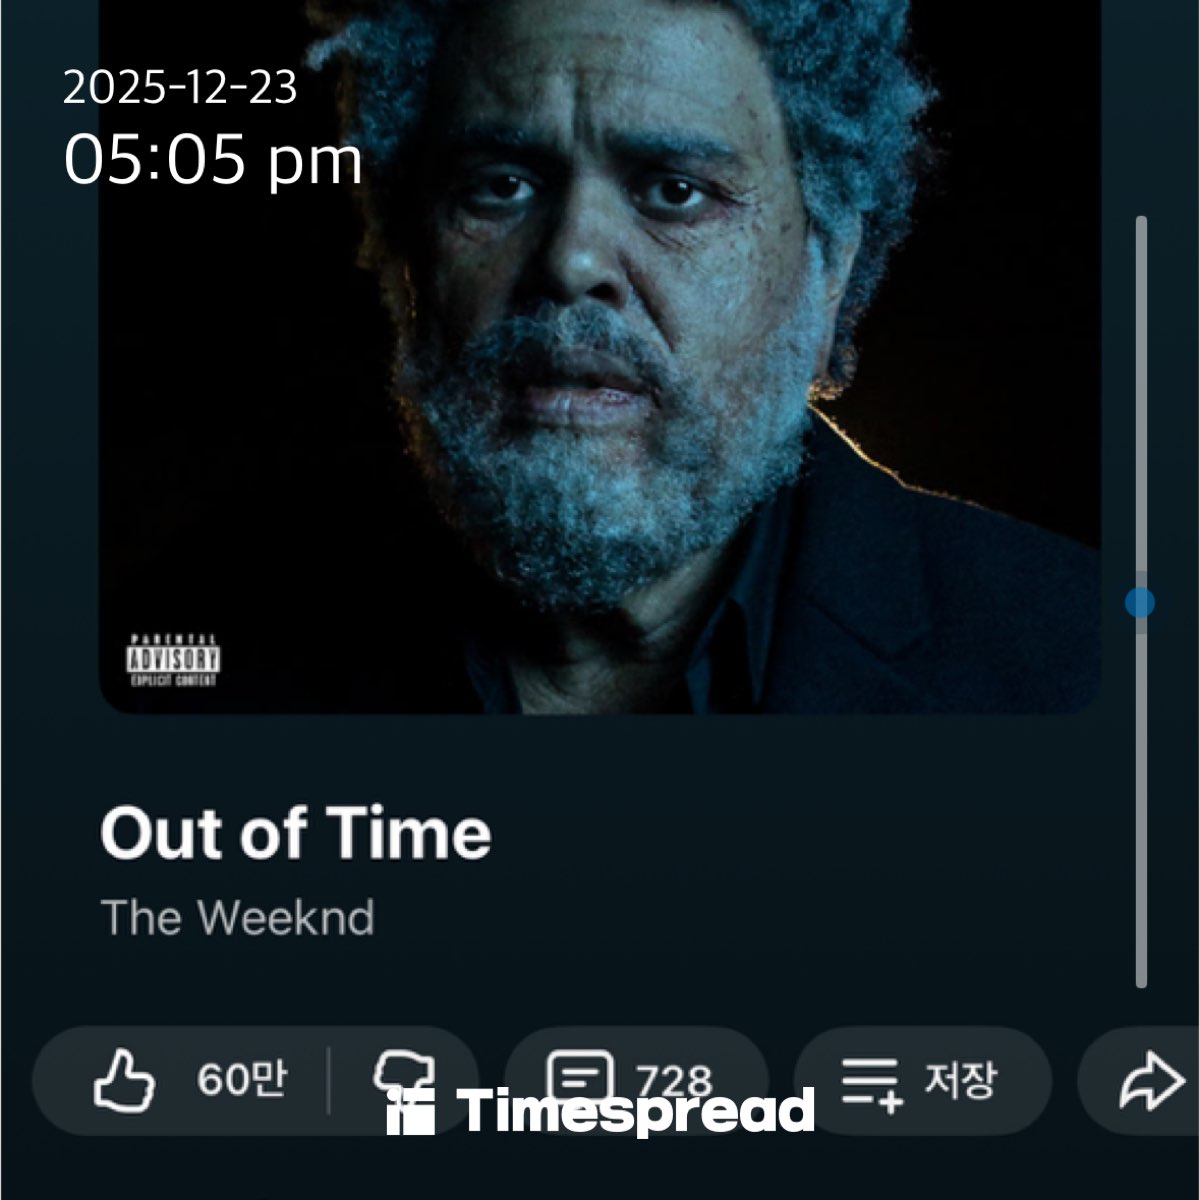Select the 저장 save label
The width and height of the screenshot is (1200, 1200).
pyautogui.click(x=960, y=1080)
